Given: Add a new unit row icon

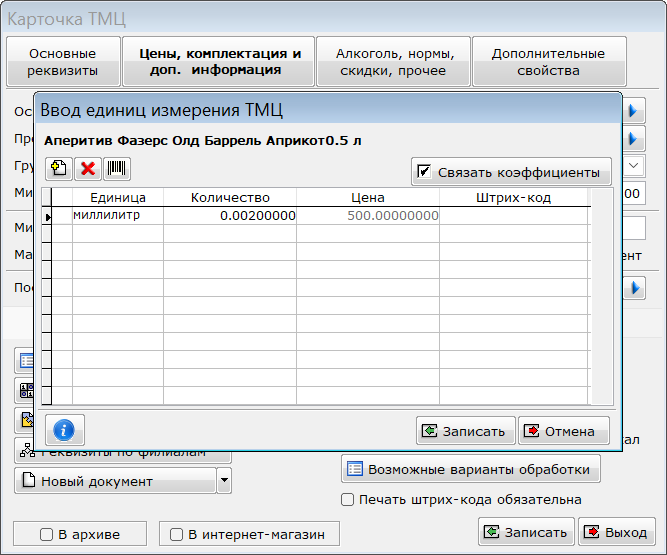Looking at the screenshot, I should tap(59, 169).
